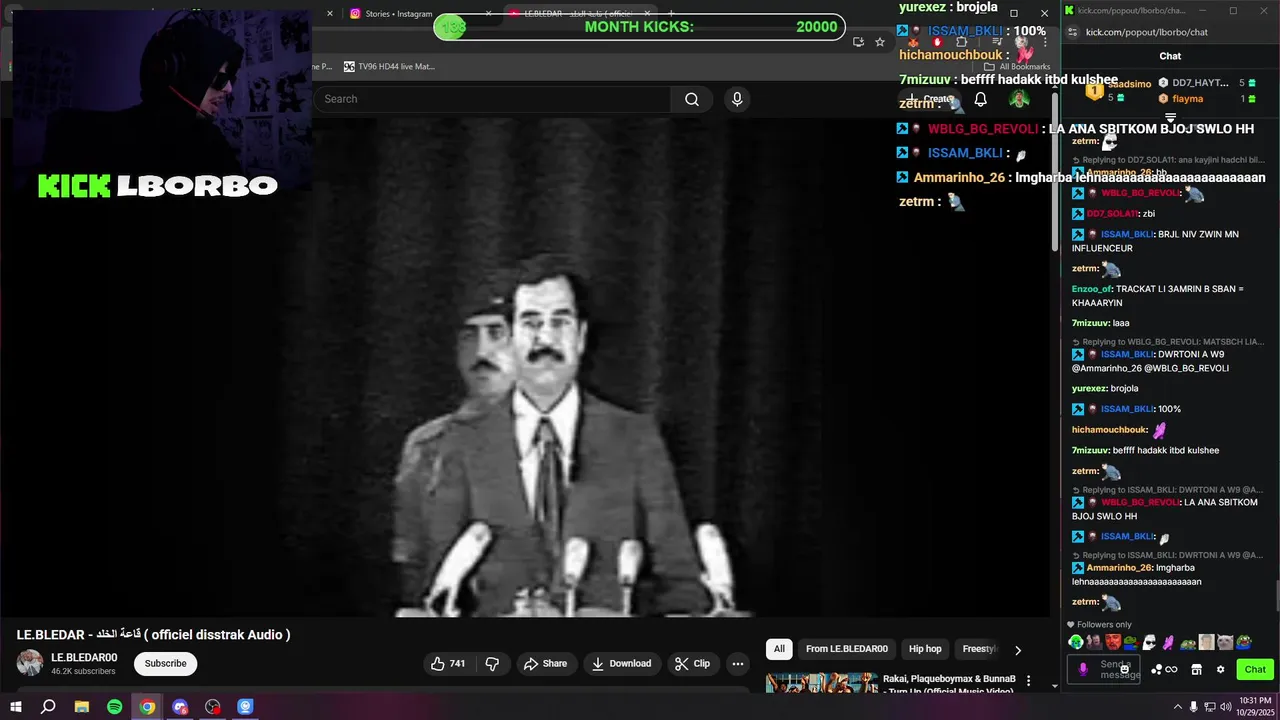
Task: Click the infinity icon in chat bar
Action: (x=1171, y=669)
